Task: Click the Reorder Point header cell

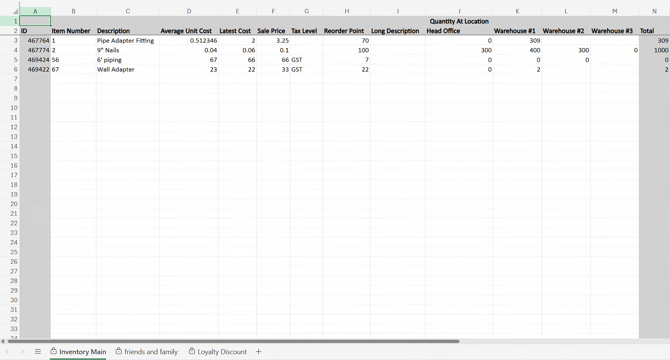Action: [347, 31]
